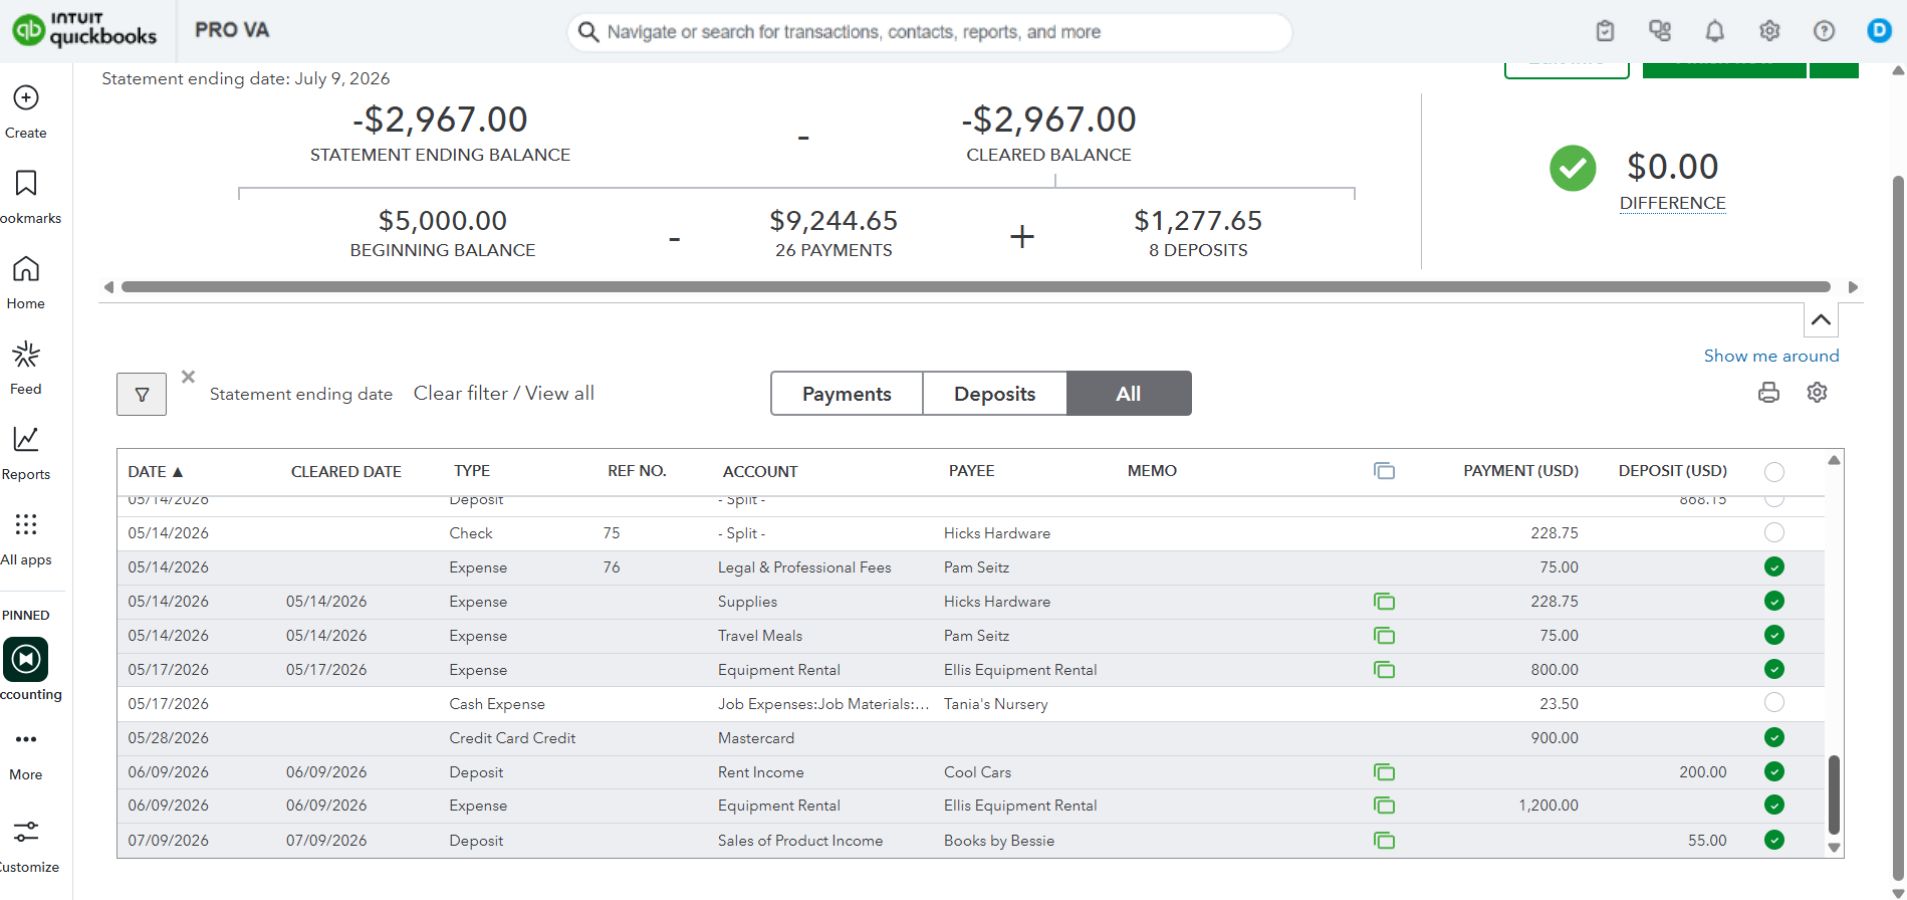Image resolution: width=1907 pixels, height=900 pixels.
Task: Click Clear filter / View all link
Action: click(504, 393)
